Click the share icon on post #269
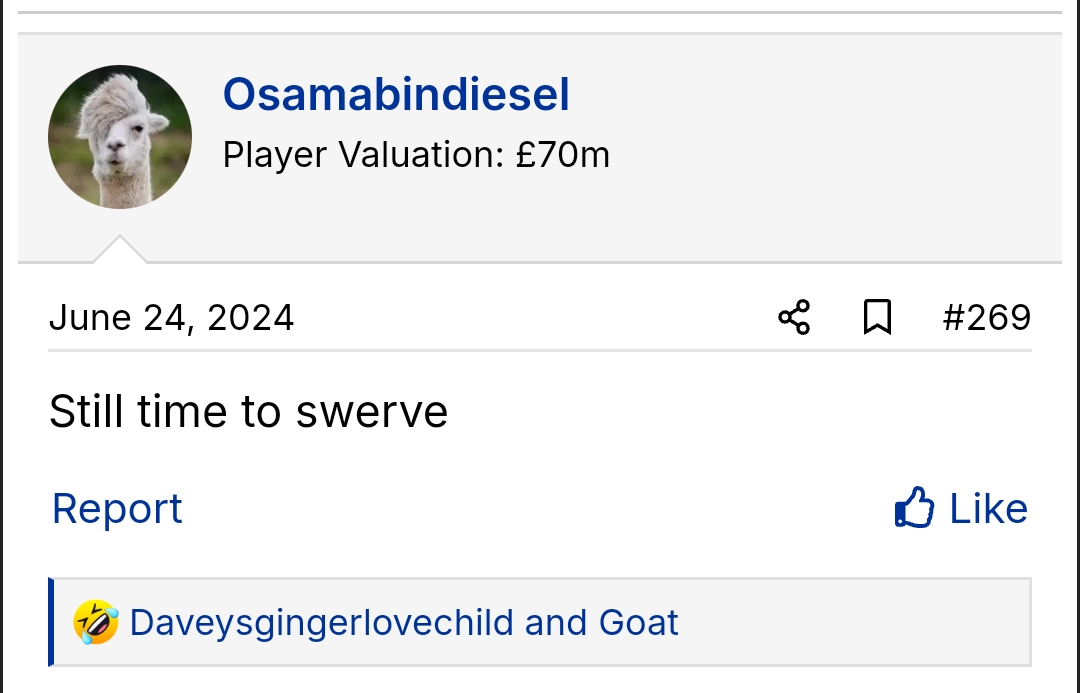 pyautogui.click(x=794, y=318)
